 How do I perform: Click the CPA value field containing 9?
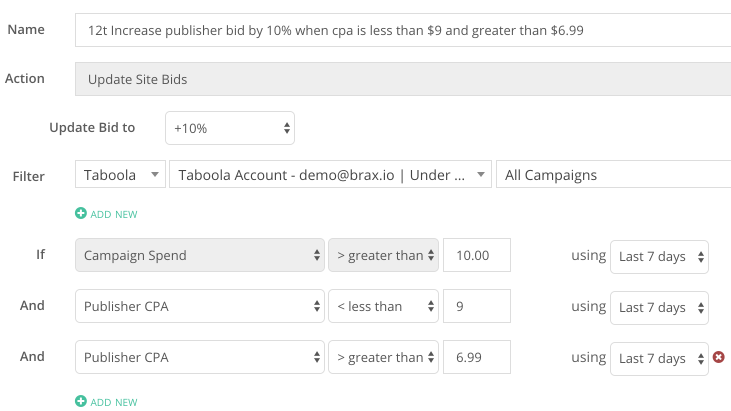click(x=477, y=306)
